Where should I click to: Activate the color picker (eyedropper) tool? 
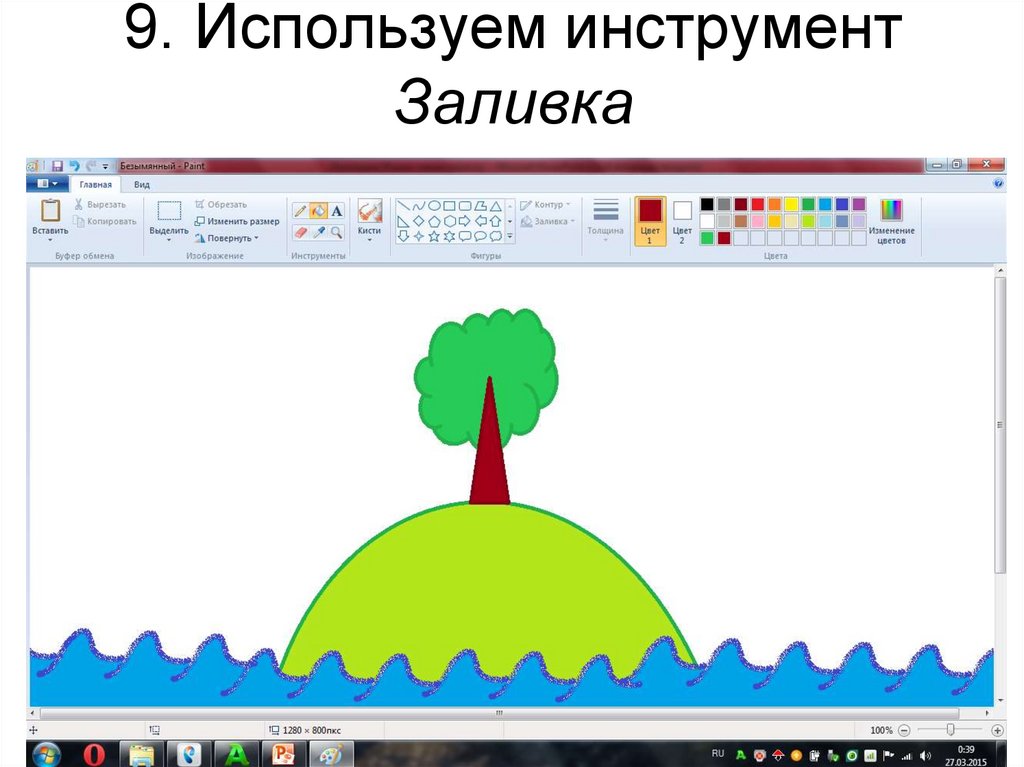point(318,233)
